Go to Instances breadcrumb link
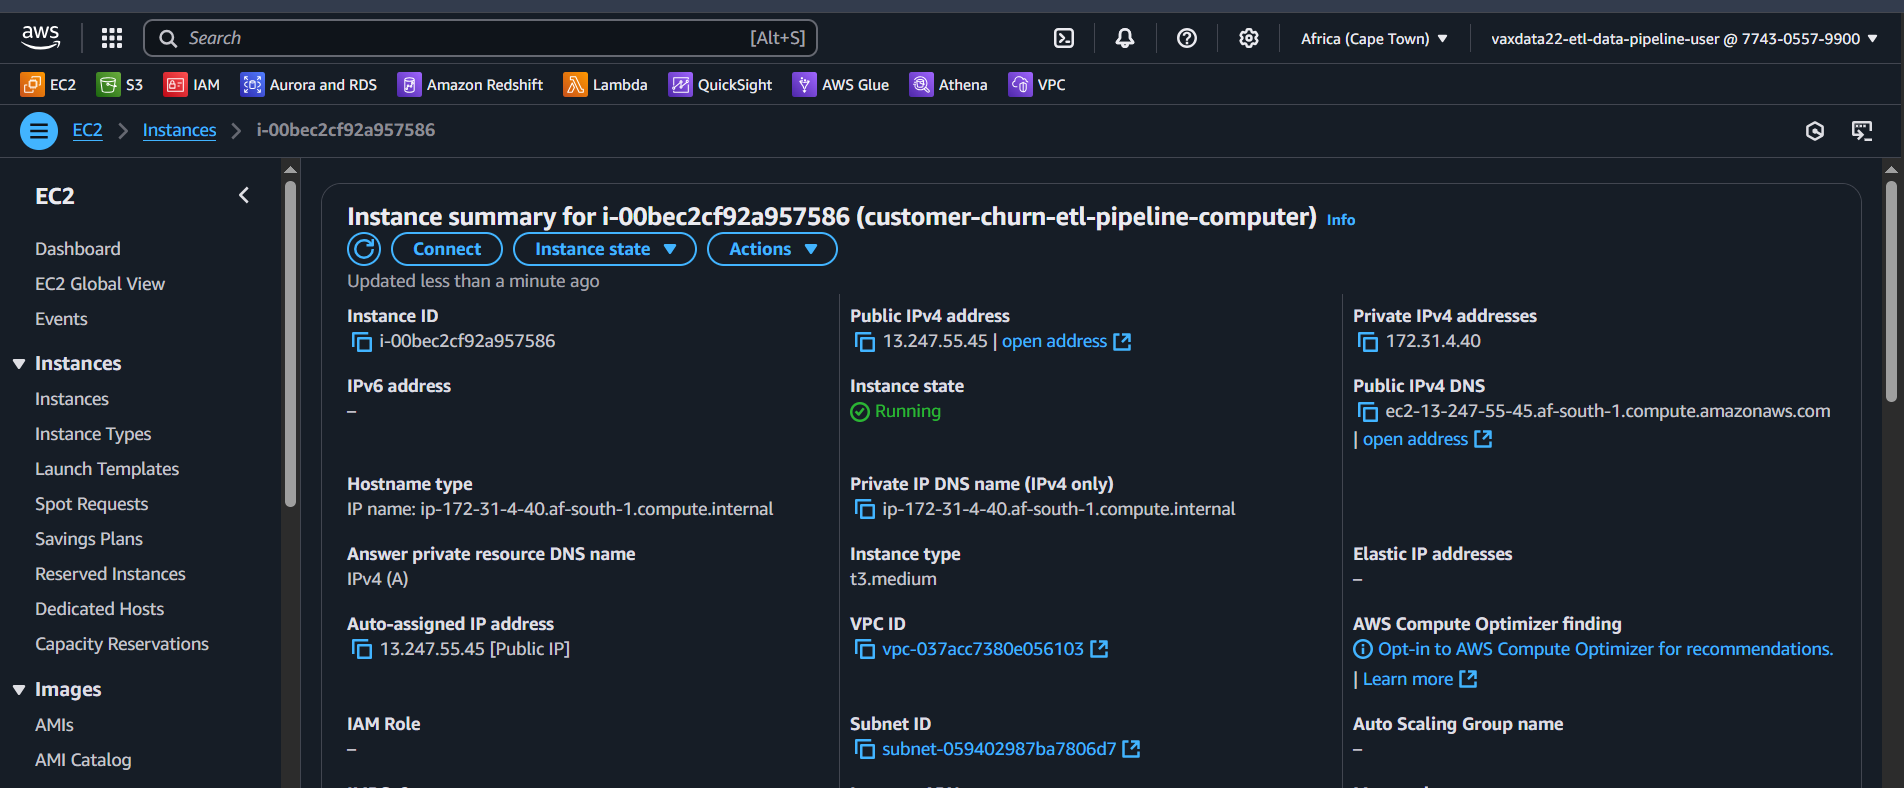The height and width of the screenshot is (788, 1904). click(179, 130)
